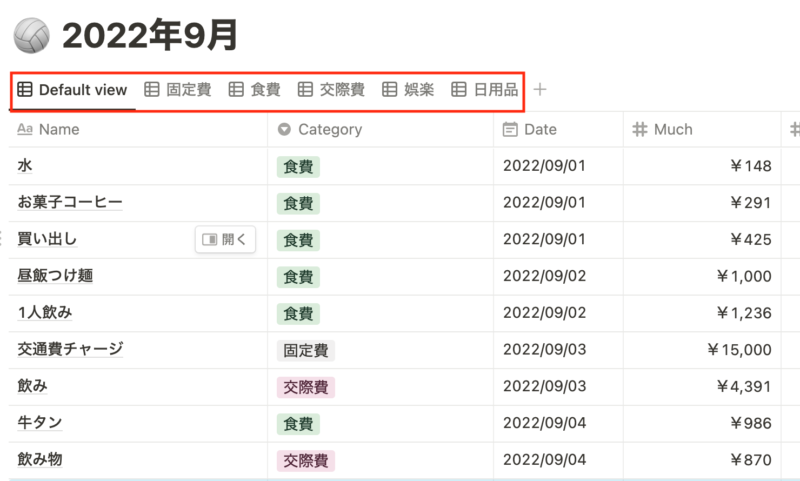Viewport: 800px width, 481px height.
Task: Click the 食費 tag in 買い出し row
Action: 298,240
